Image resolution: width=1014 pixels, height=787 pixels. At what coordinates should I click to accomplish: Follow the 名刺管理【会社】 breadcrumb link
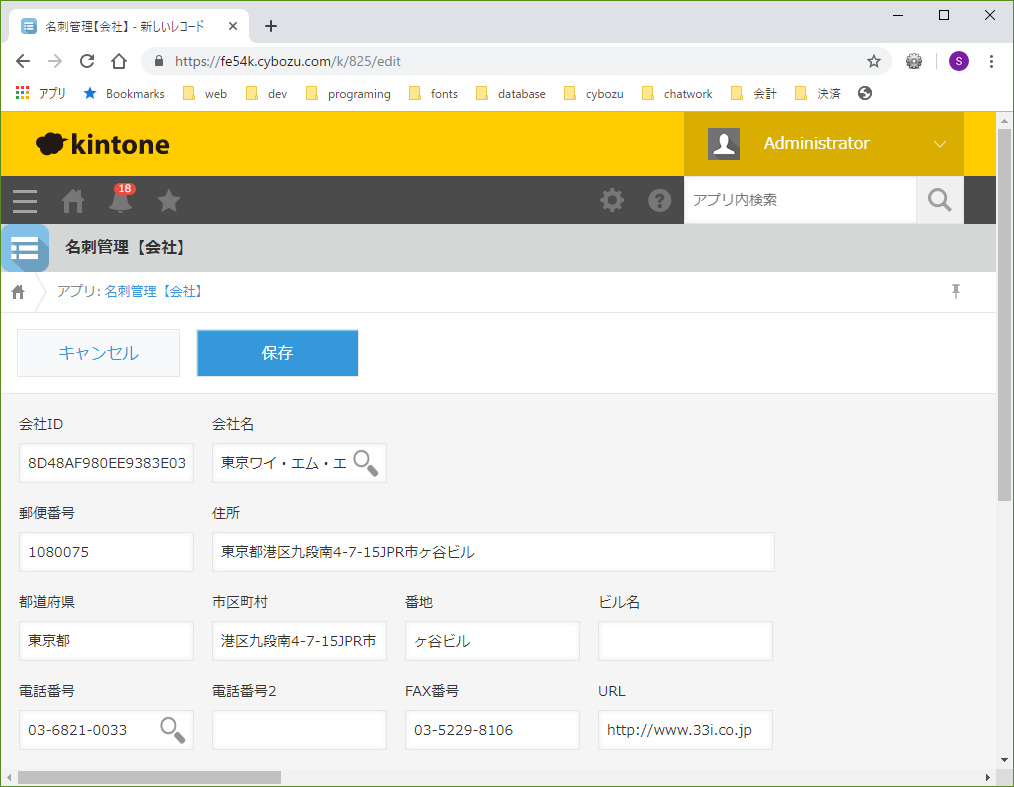coord(155,292)
